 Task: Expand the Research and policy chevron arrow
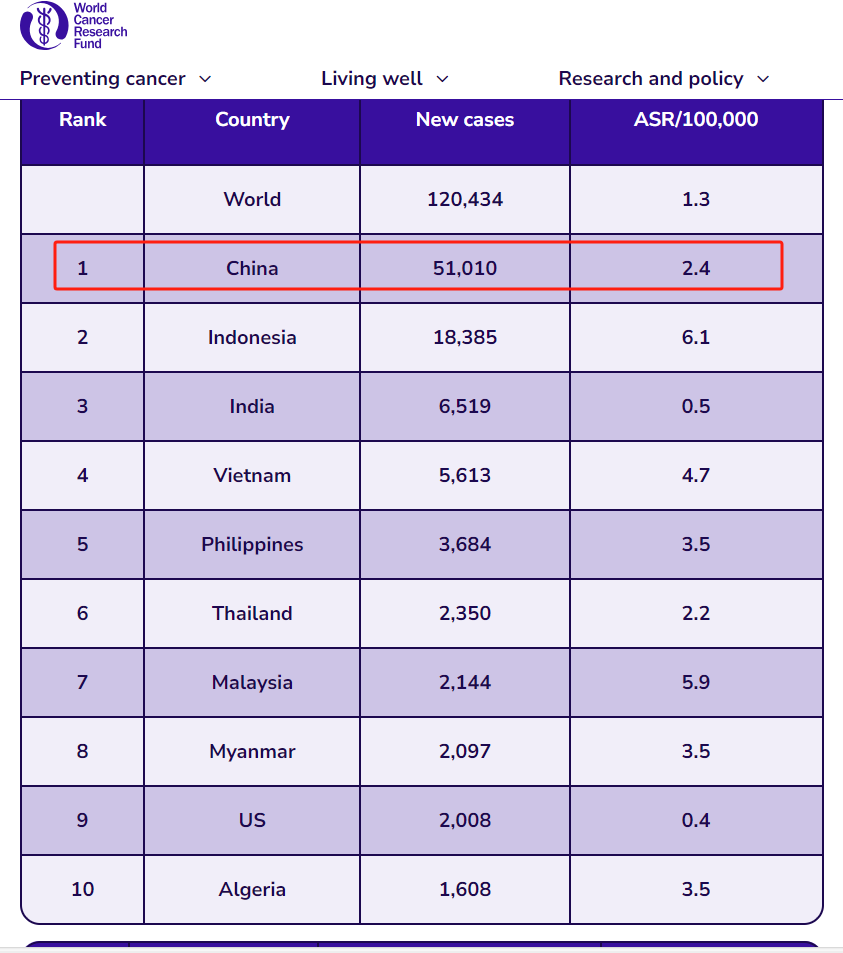click(763, 79)
